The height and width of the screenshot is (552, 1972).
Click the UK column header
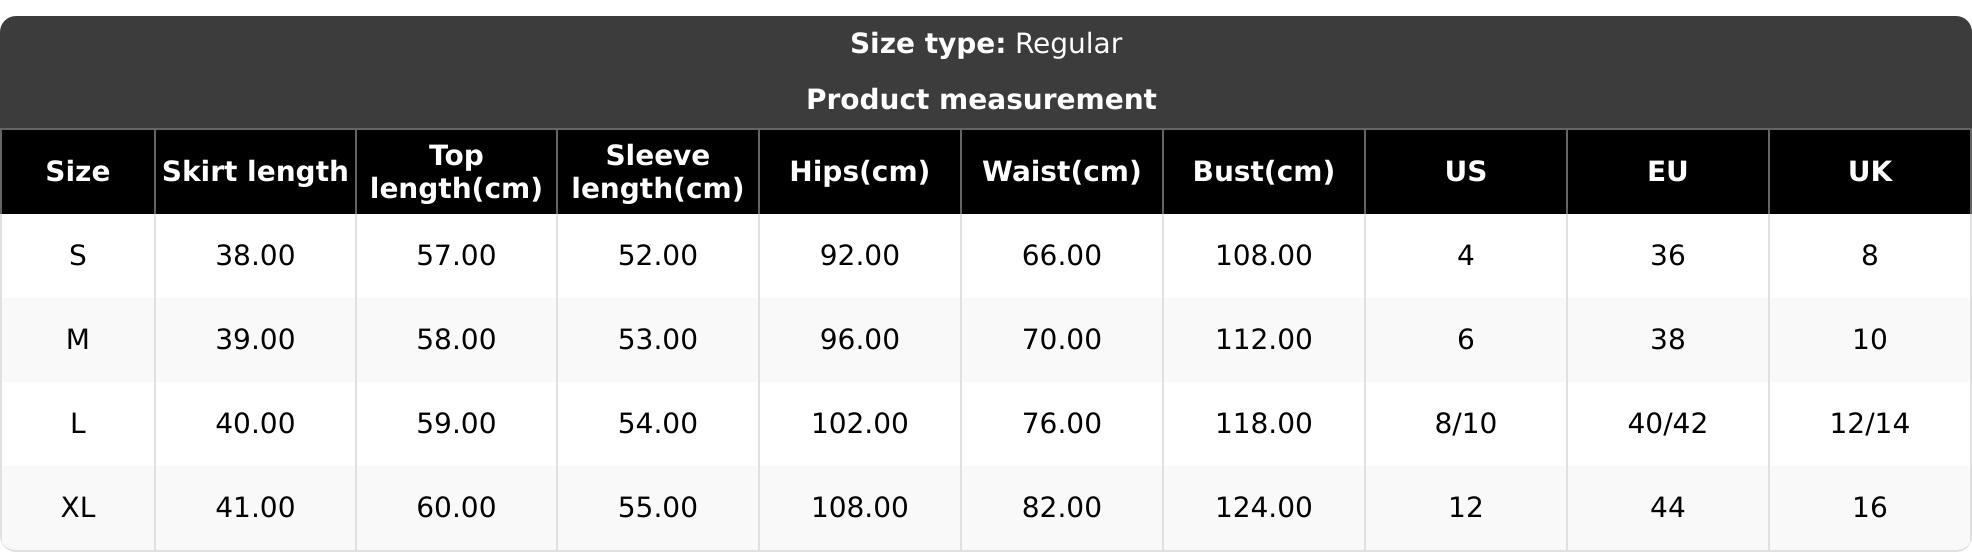click(1869, 172)
